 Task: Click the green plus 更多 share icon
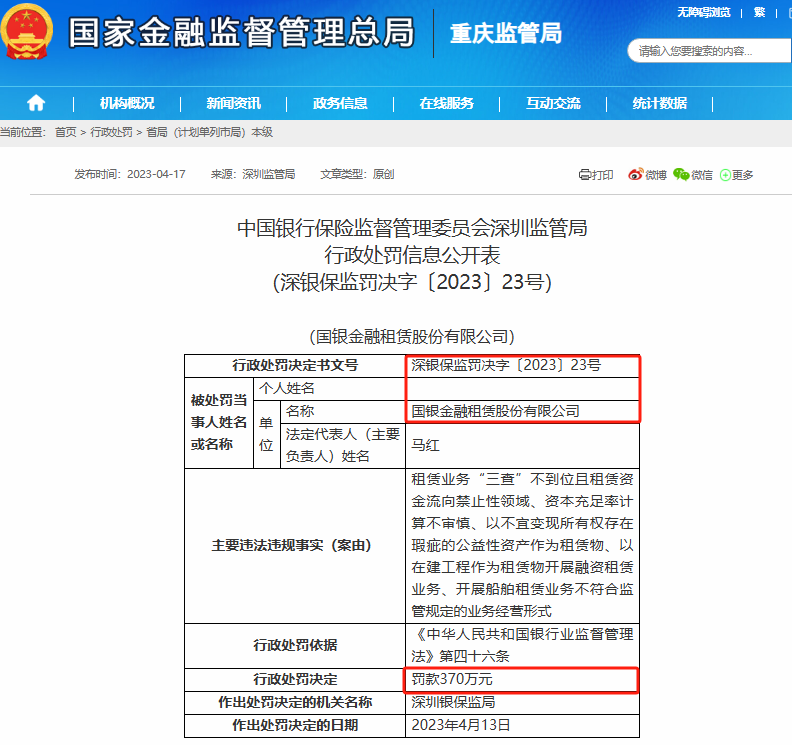coord(726,175)
